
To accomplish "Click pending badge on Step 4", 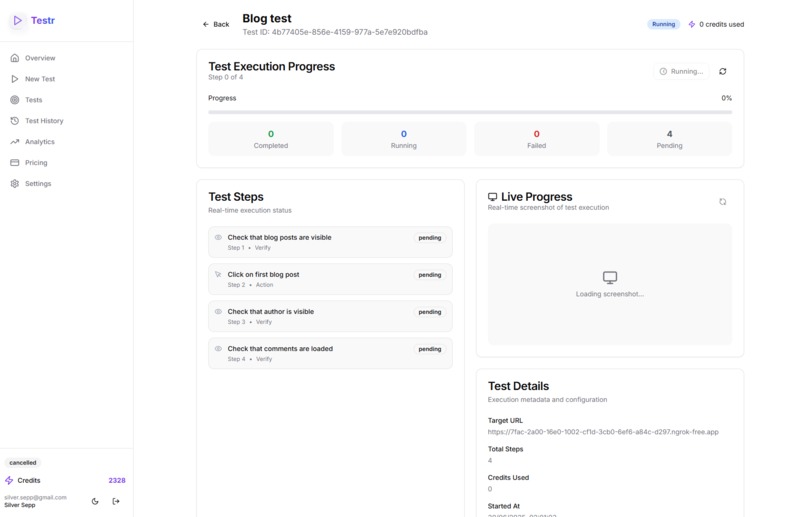I will point(430,349).
